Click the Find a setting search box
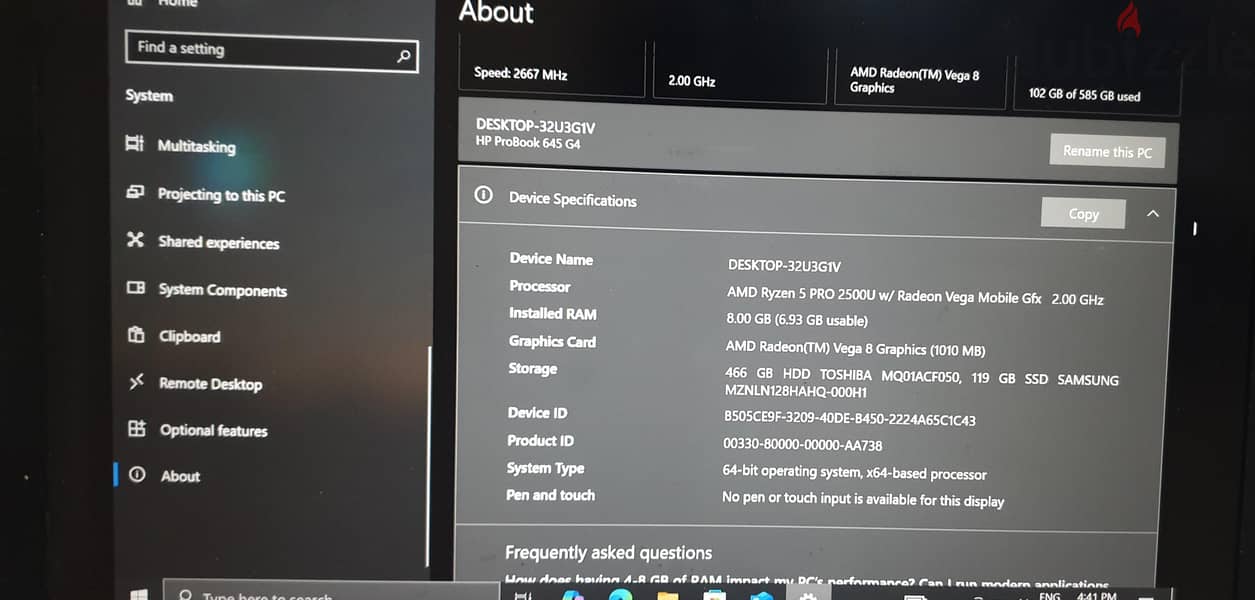Viewport: 1255px width, 600px height. tap(271, 51)
